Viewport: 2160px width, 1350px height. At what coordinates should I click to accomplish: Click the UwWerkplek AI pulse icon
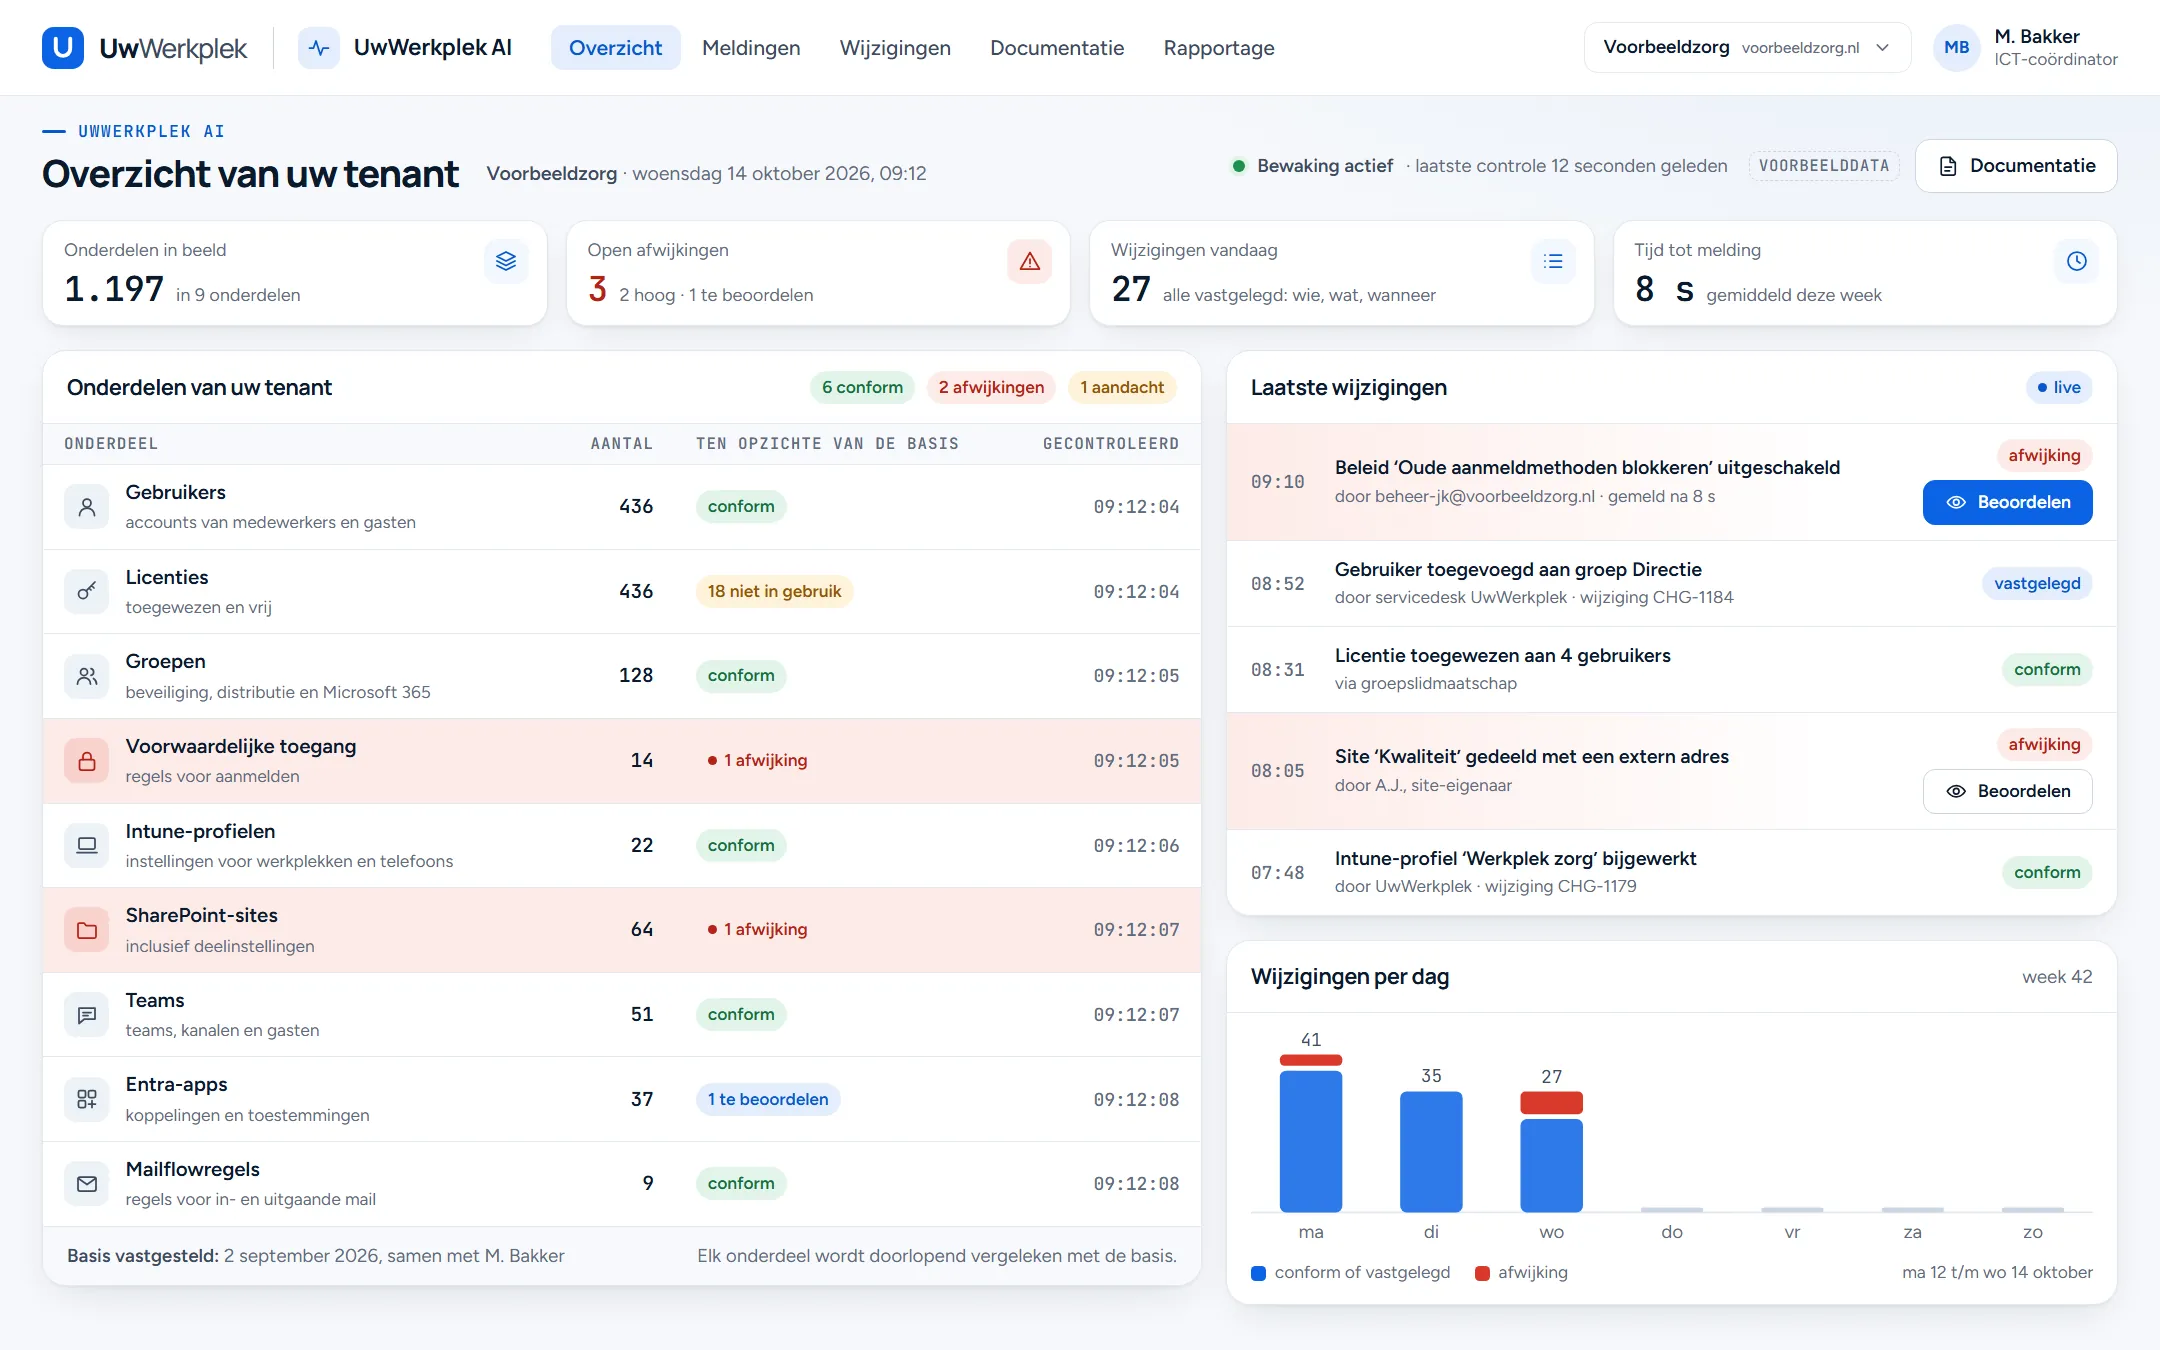[319, 47]
